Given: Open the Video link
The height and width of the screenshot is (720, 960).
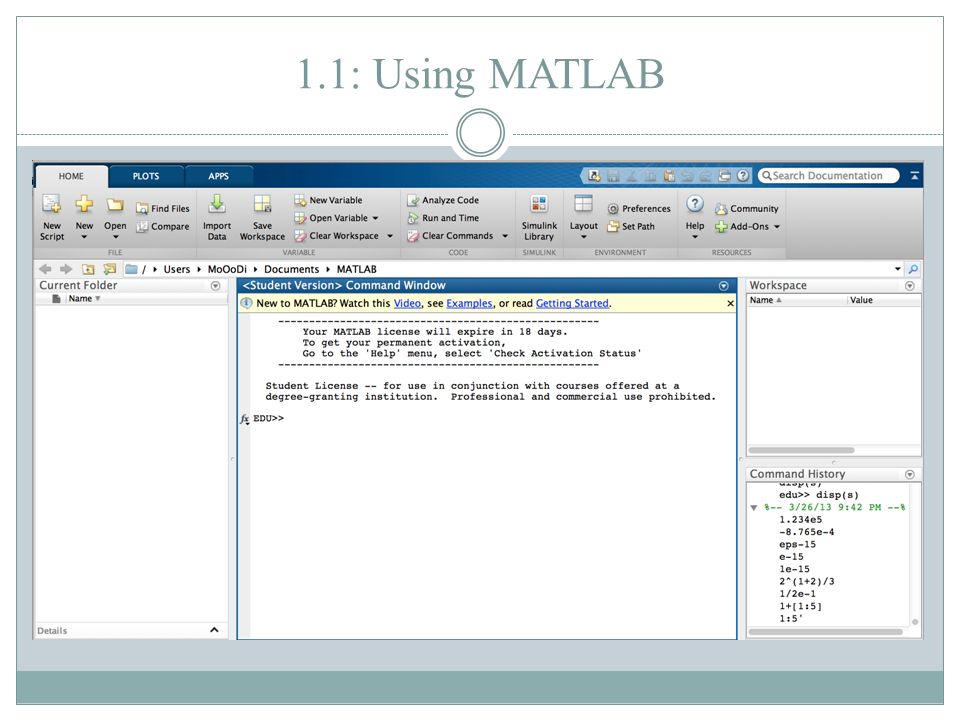Looking at the screenshot, I should 407,304.
